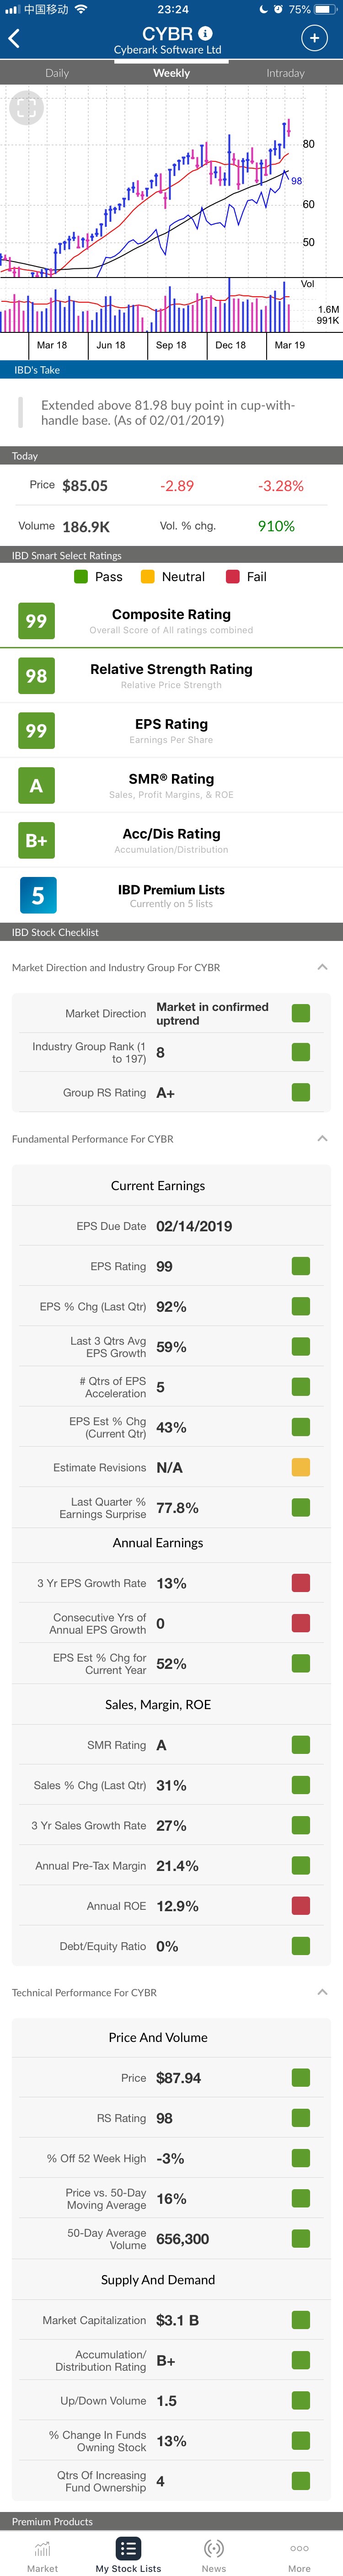Viewport: 343px width, 2576px height.
Task: Tap the green Pass legend swatch
Action: [x=82, y=577]
